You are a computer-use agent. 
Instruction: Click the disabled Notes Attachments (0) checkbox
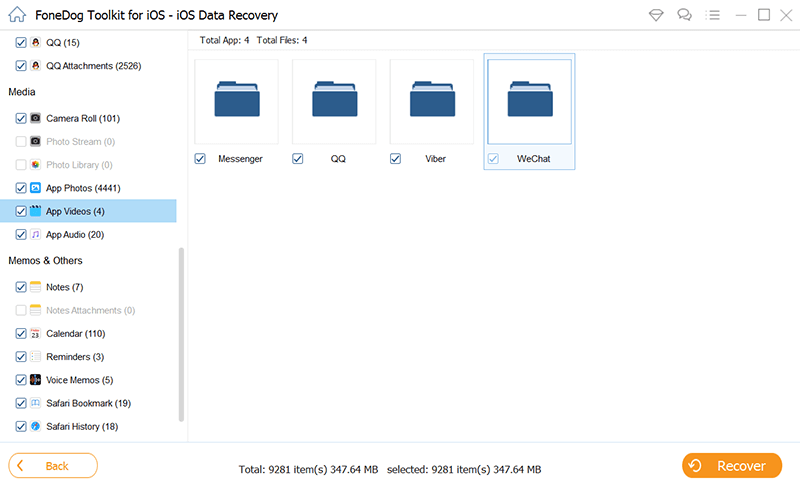click(20, 310)
